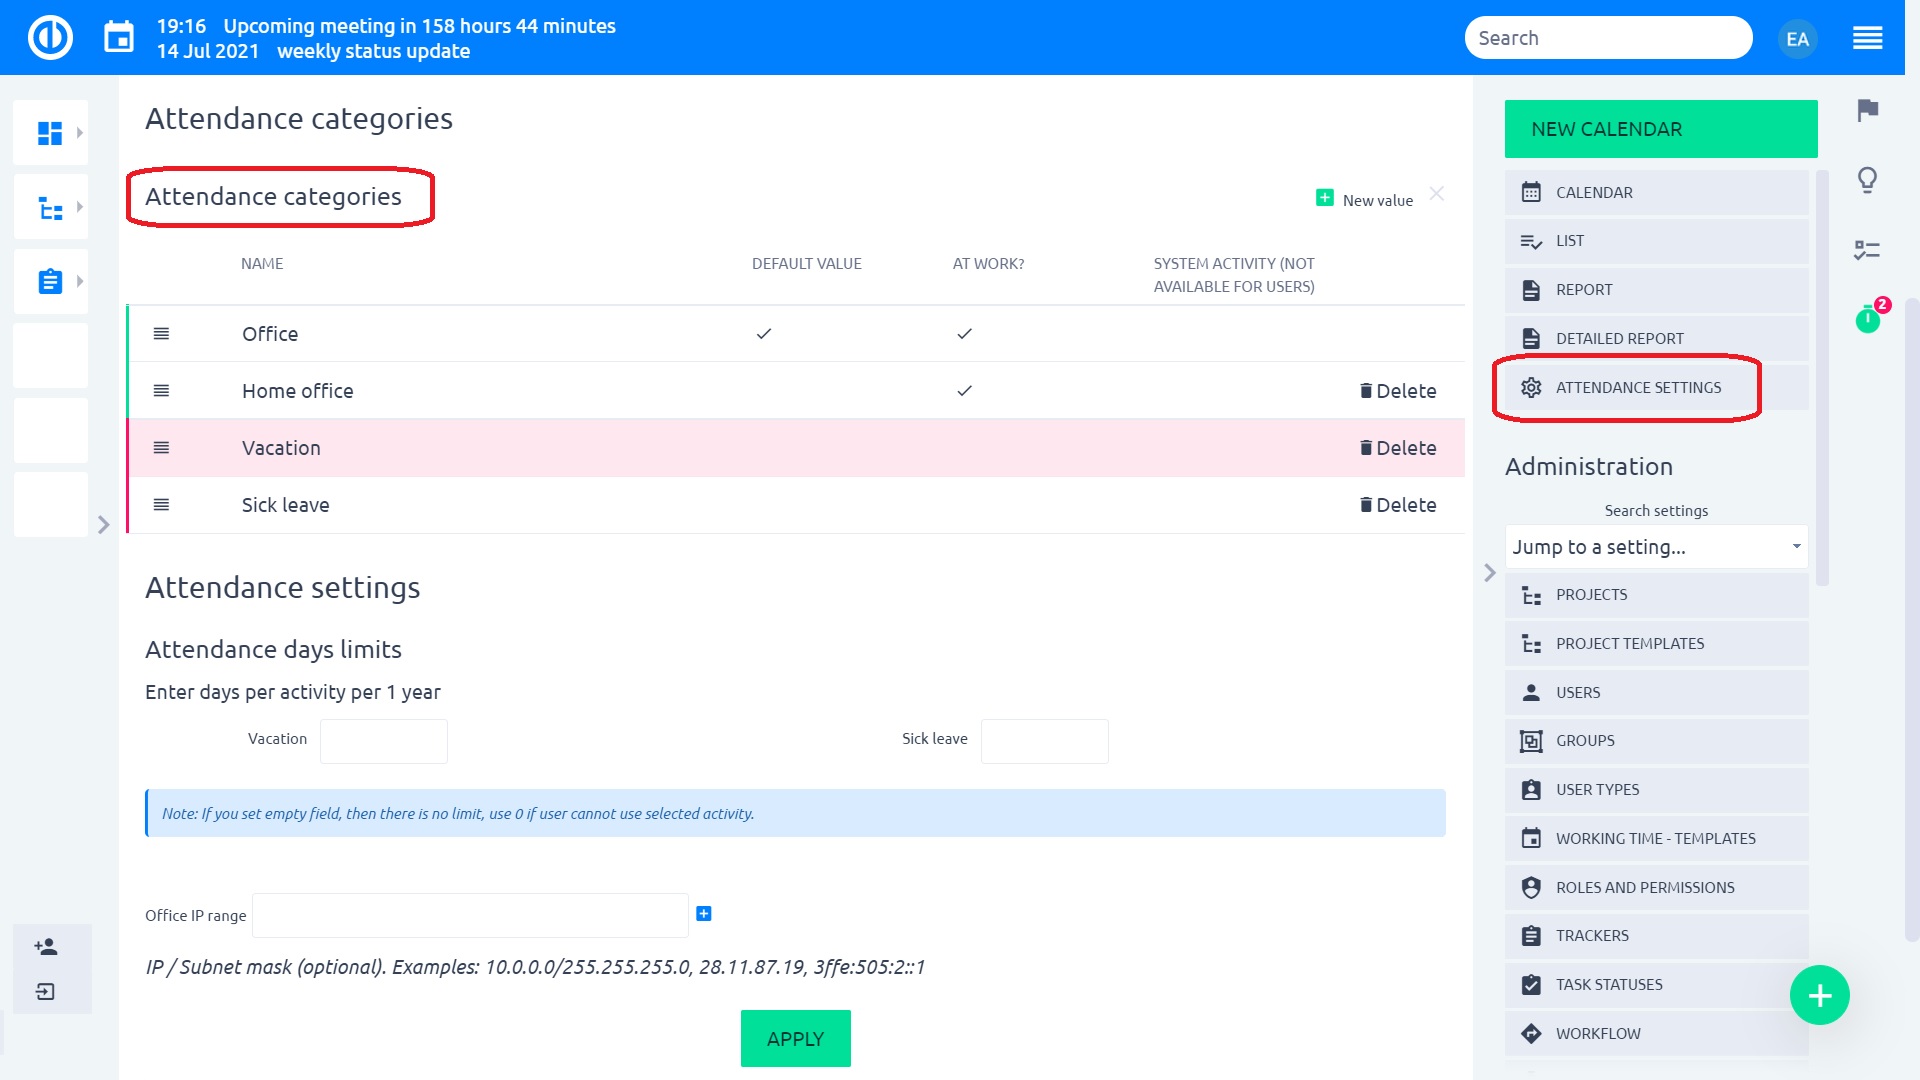This screenshot has width=1920, height=1080.
Task: Toggle Default value check for Office
Action: coord(764,333)
